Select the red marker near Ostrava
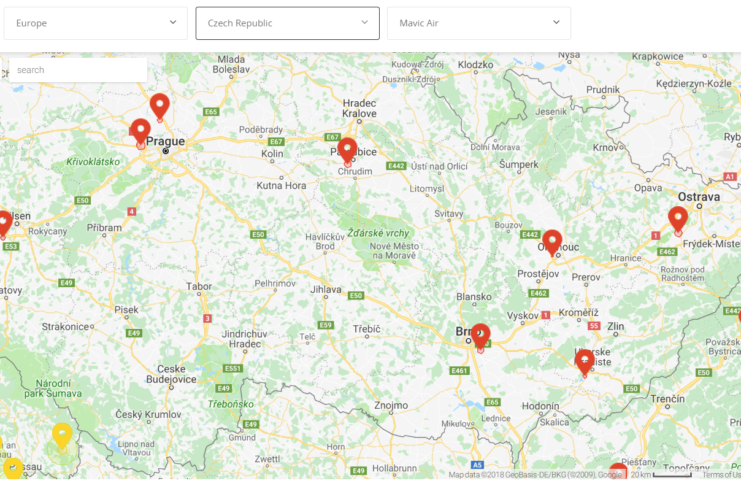Image resolution: width=741 pixels, height=486 pixels. (678, 217)
